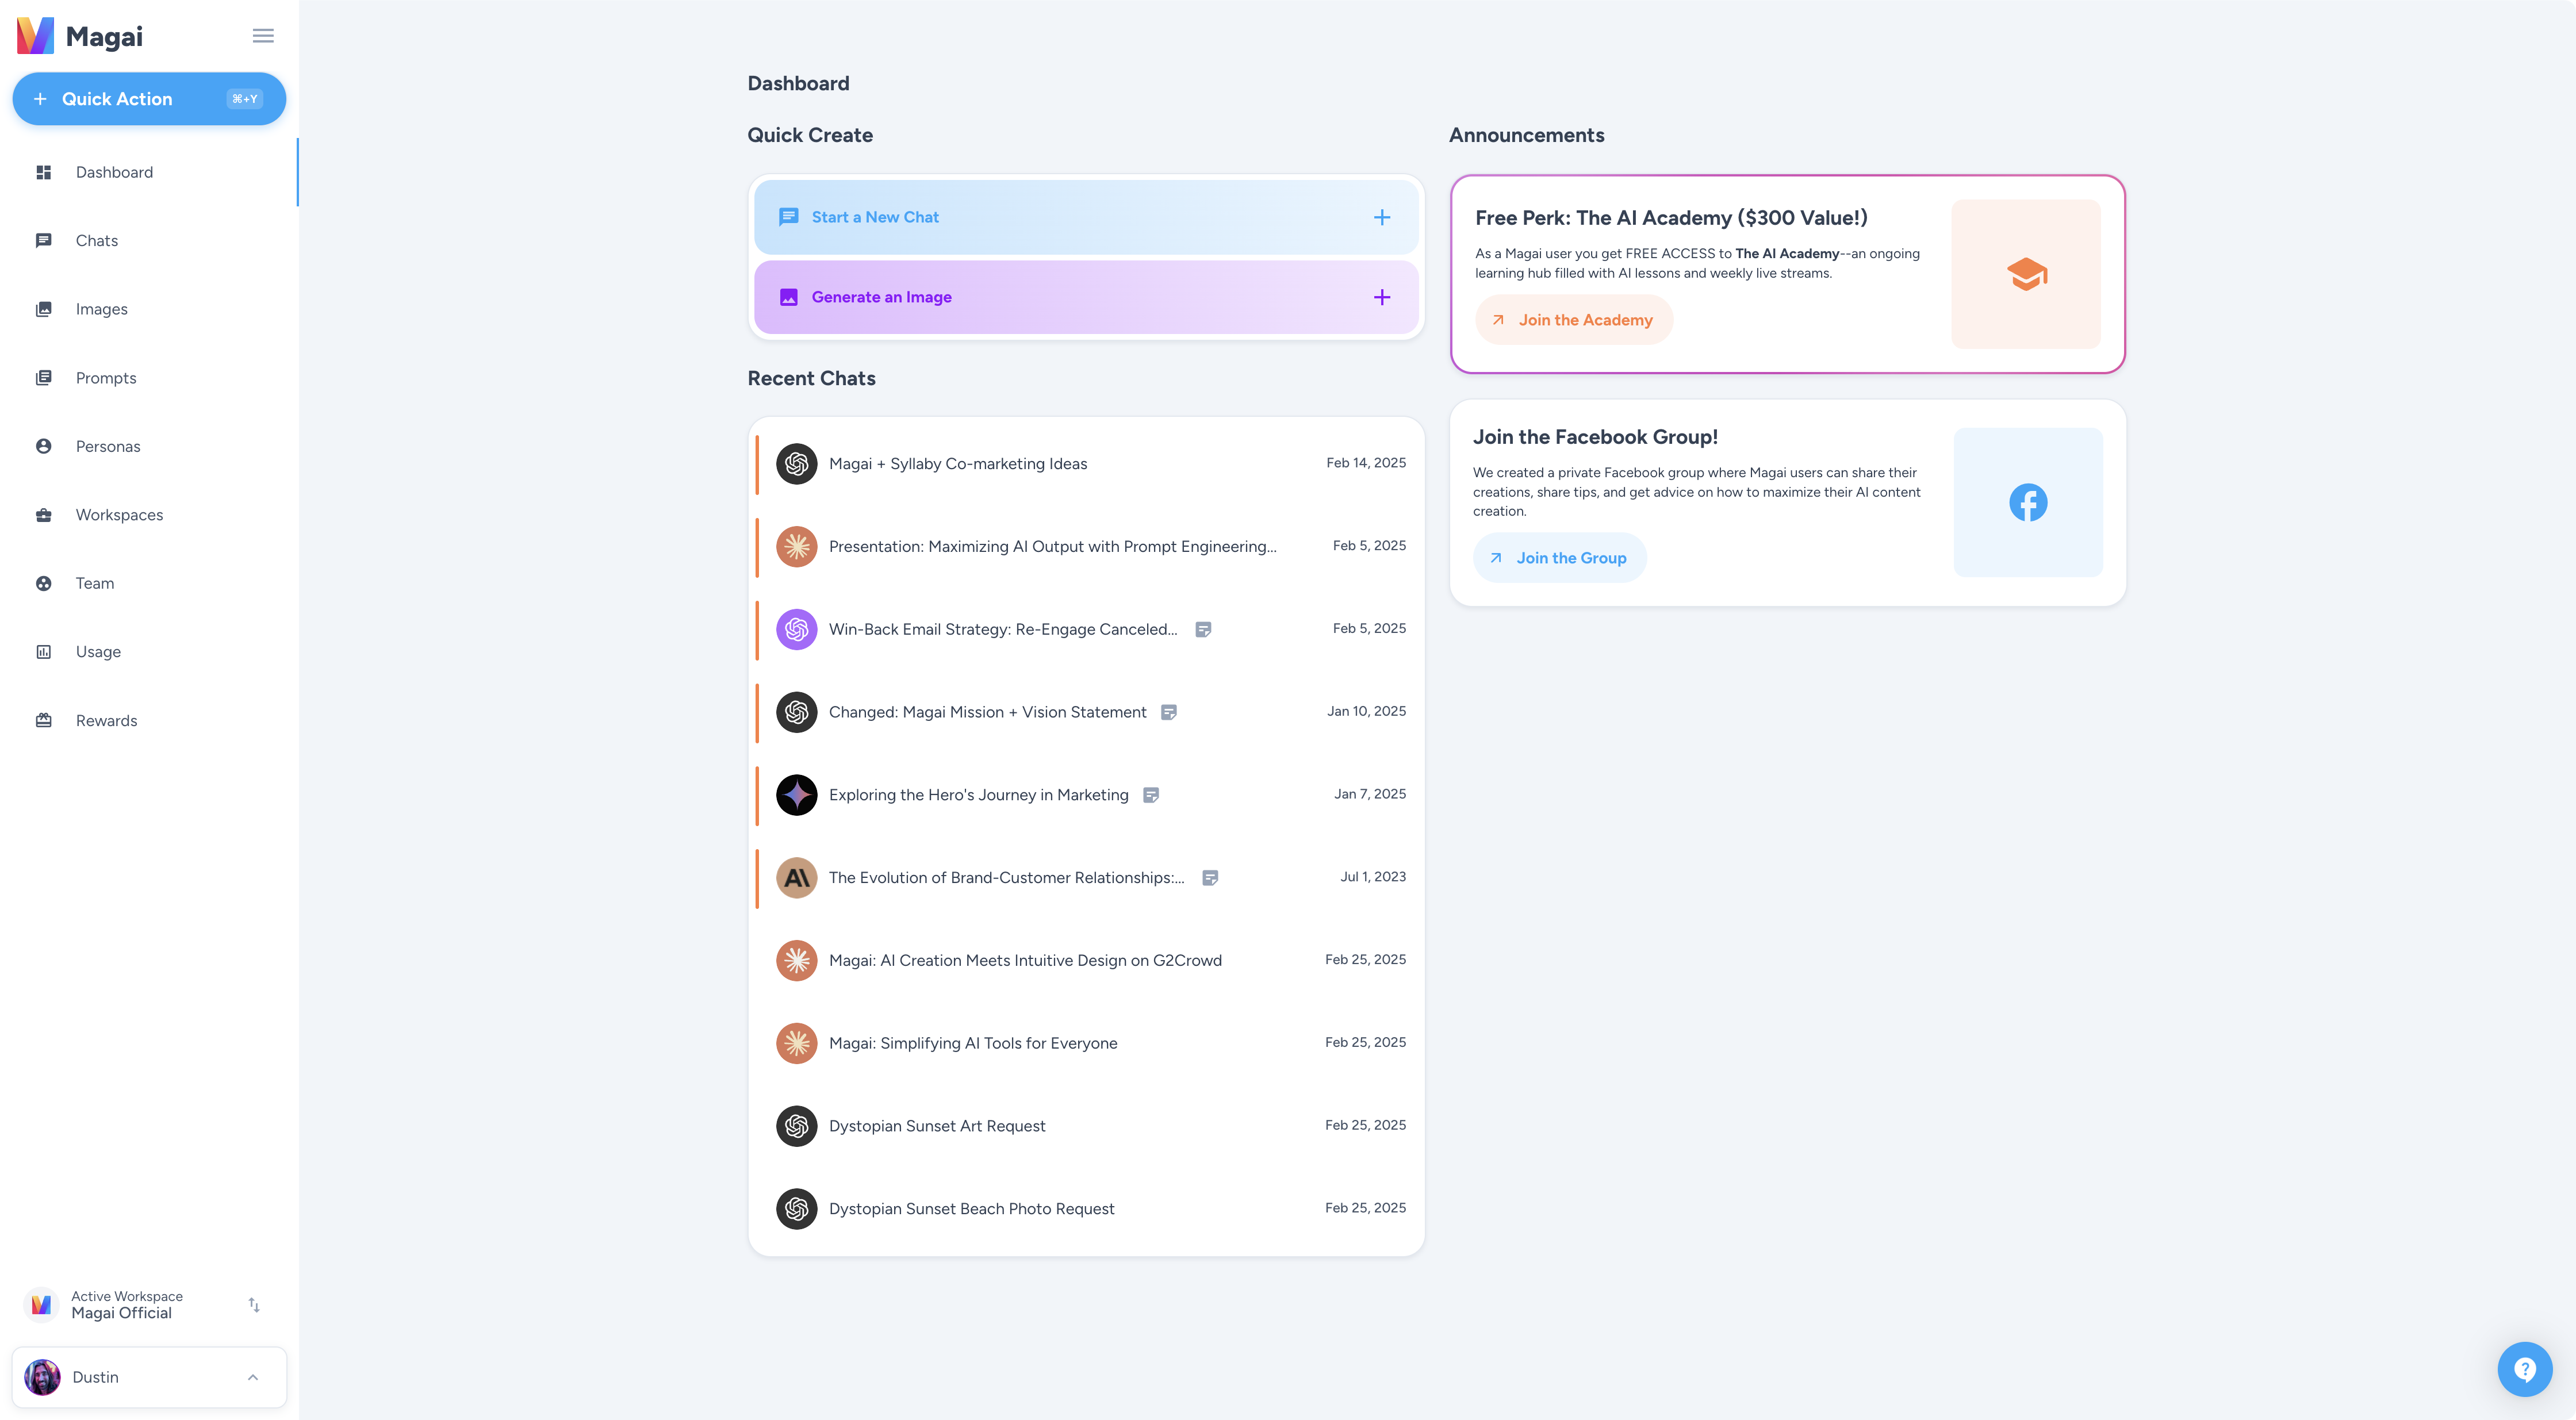Click the note icon beside Mission + Vision chat
This screenshot has width=2576, height=1420.
click(x=1168, y=712)
